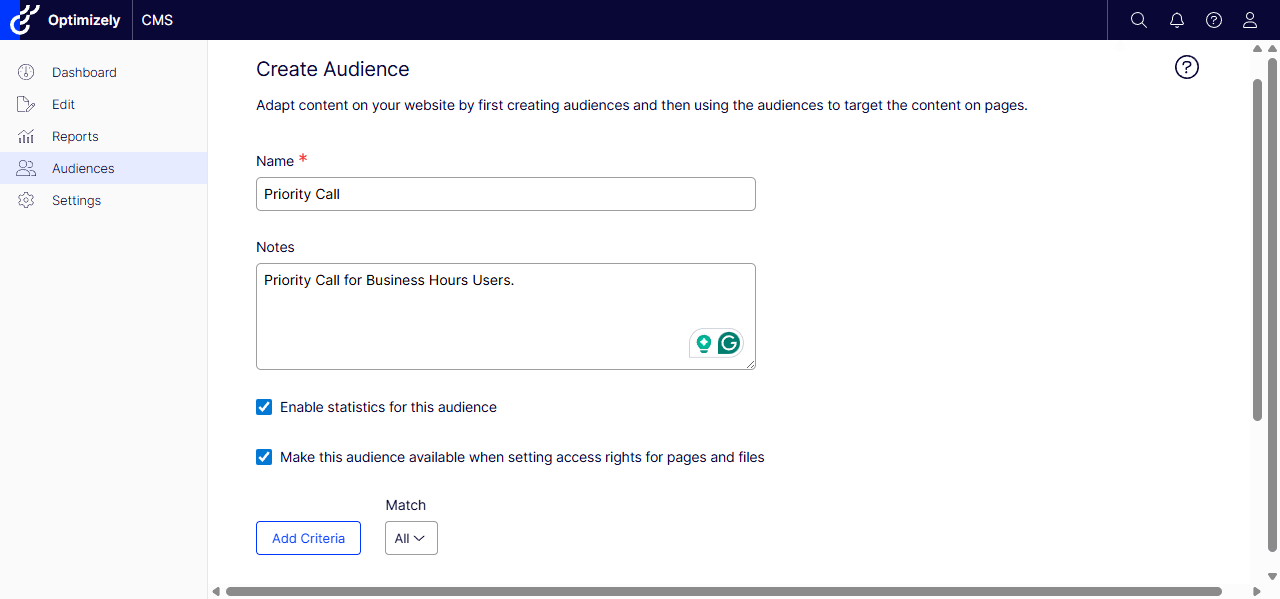Click inside the Name input field
This screenshot has height=599, width=1280.
tap(505, 193)
